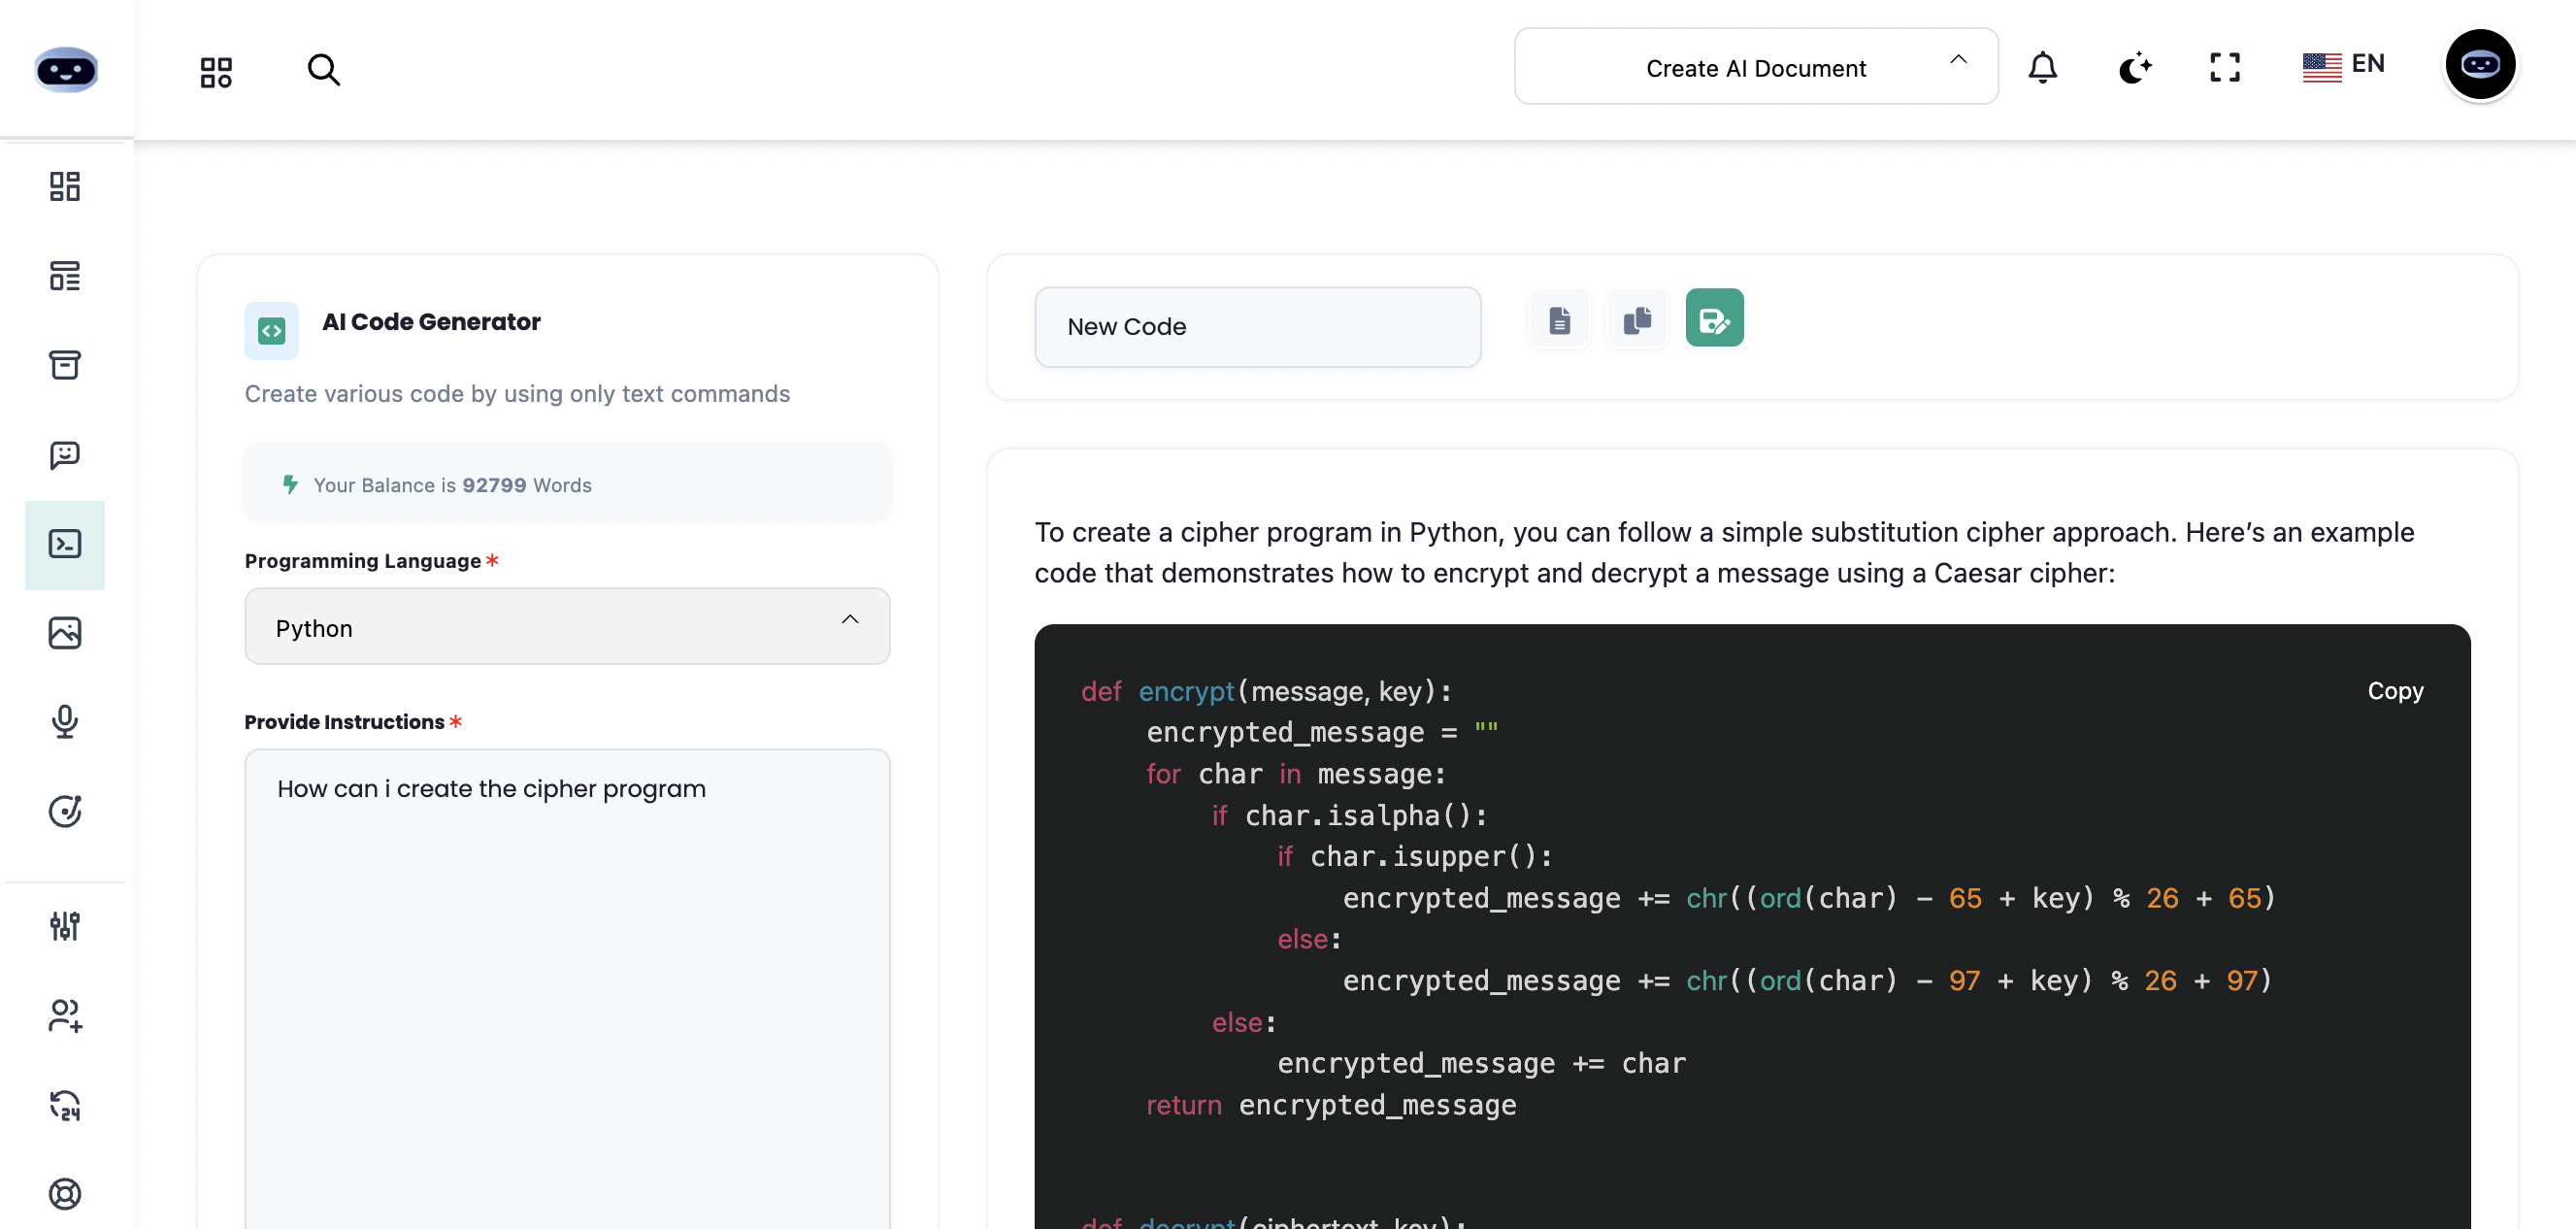Open the apps grid menu next to logo
Viewport: 2576px width, 1229px height.
[214, 70]
